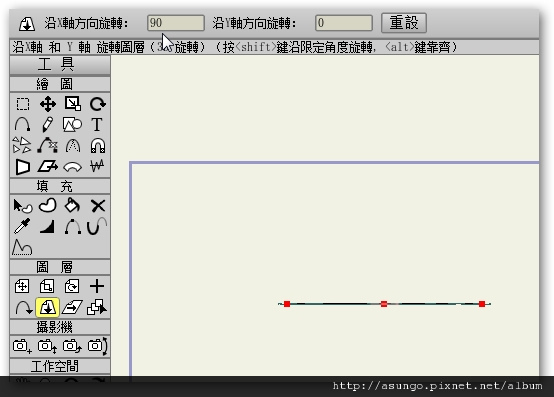Select the Delete Edge curve tool
554x397 pixels.
pos(48,145)
